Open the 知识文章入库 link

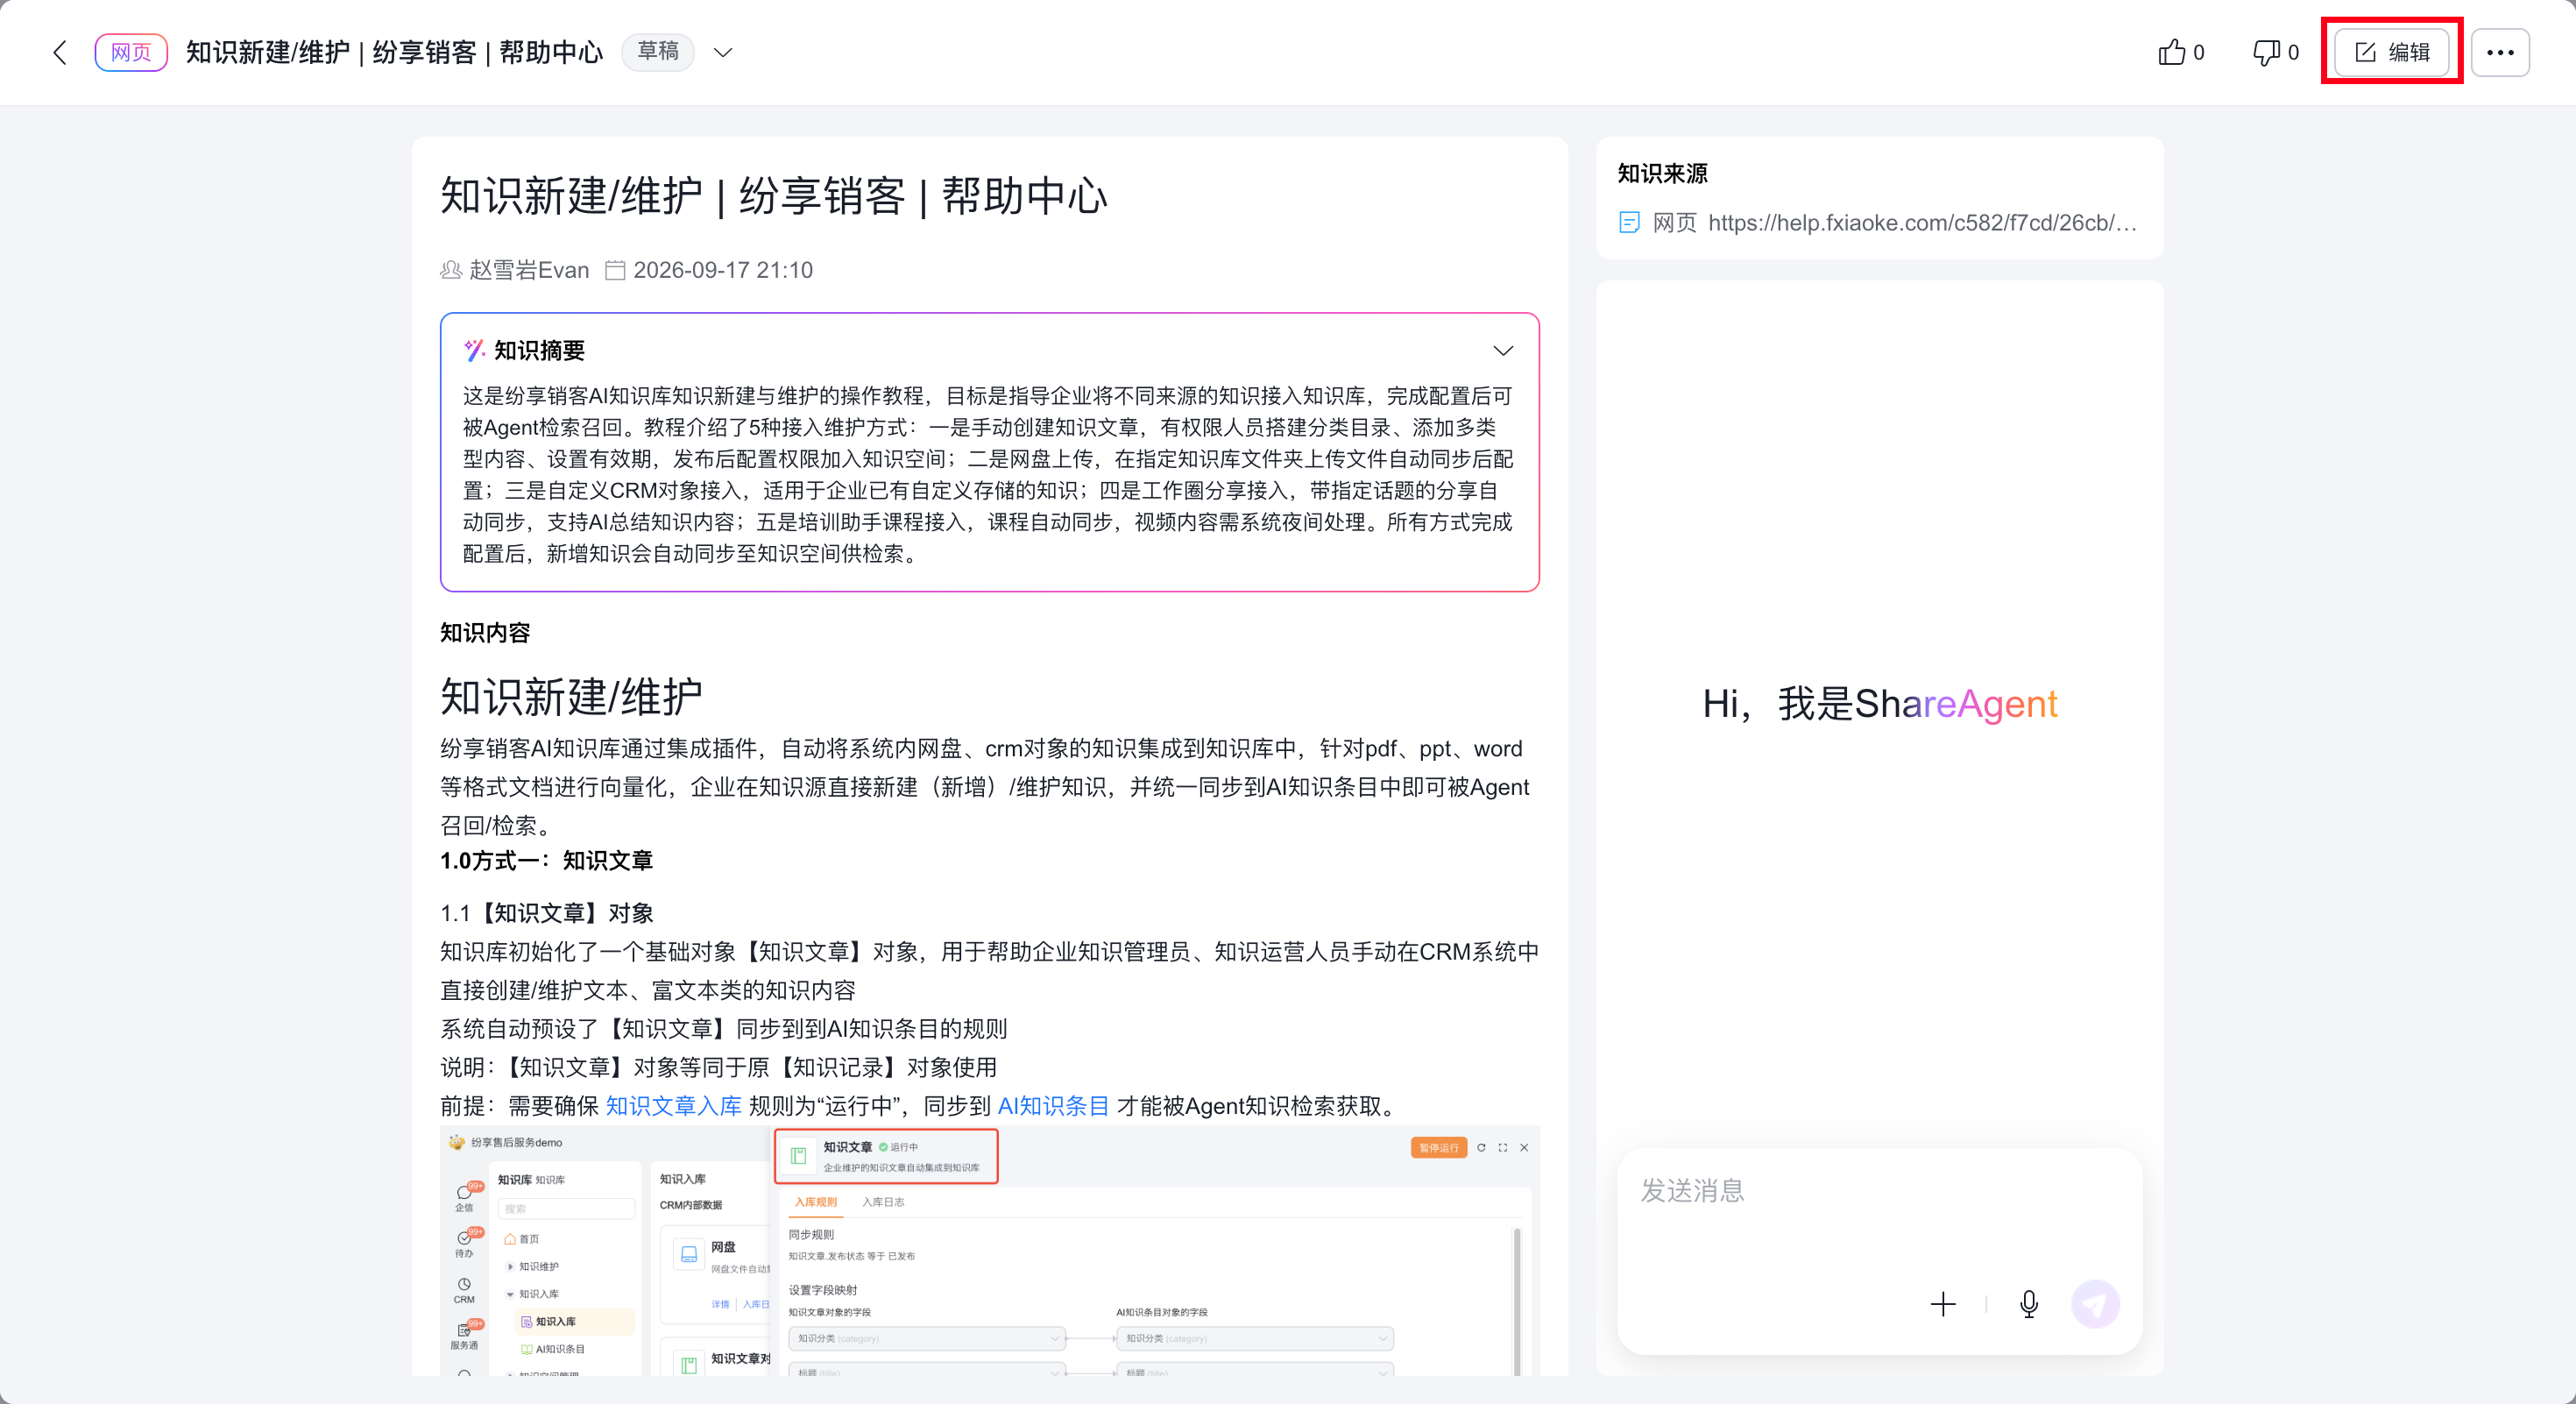674,1106
